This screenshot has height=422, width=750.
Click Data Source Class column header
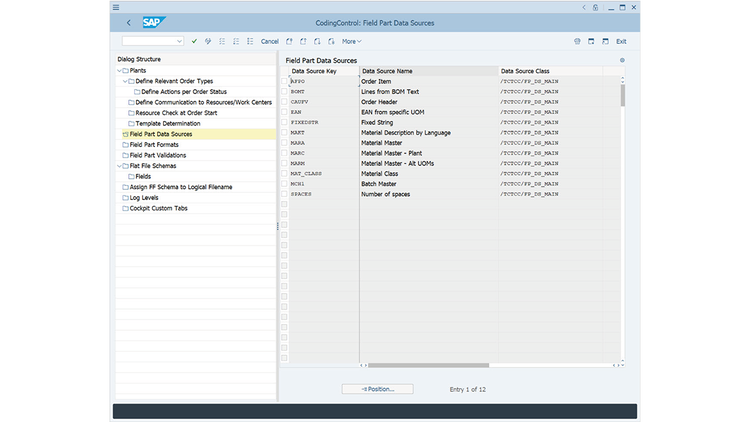(x=551, y=71)
